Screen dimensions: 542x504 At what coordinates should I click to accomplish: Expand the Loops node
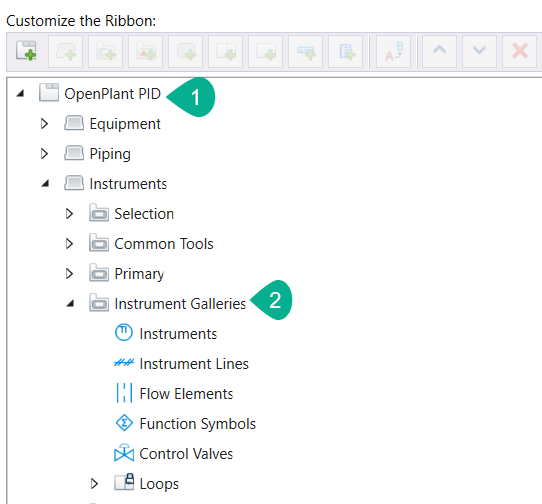(94, 484)
